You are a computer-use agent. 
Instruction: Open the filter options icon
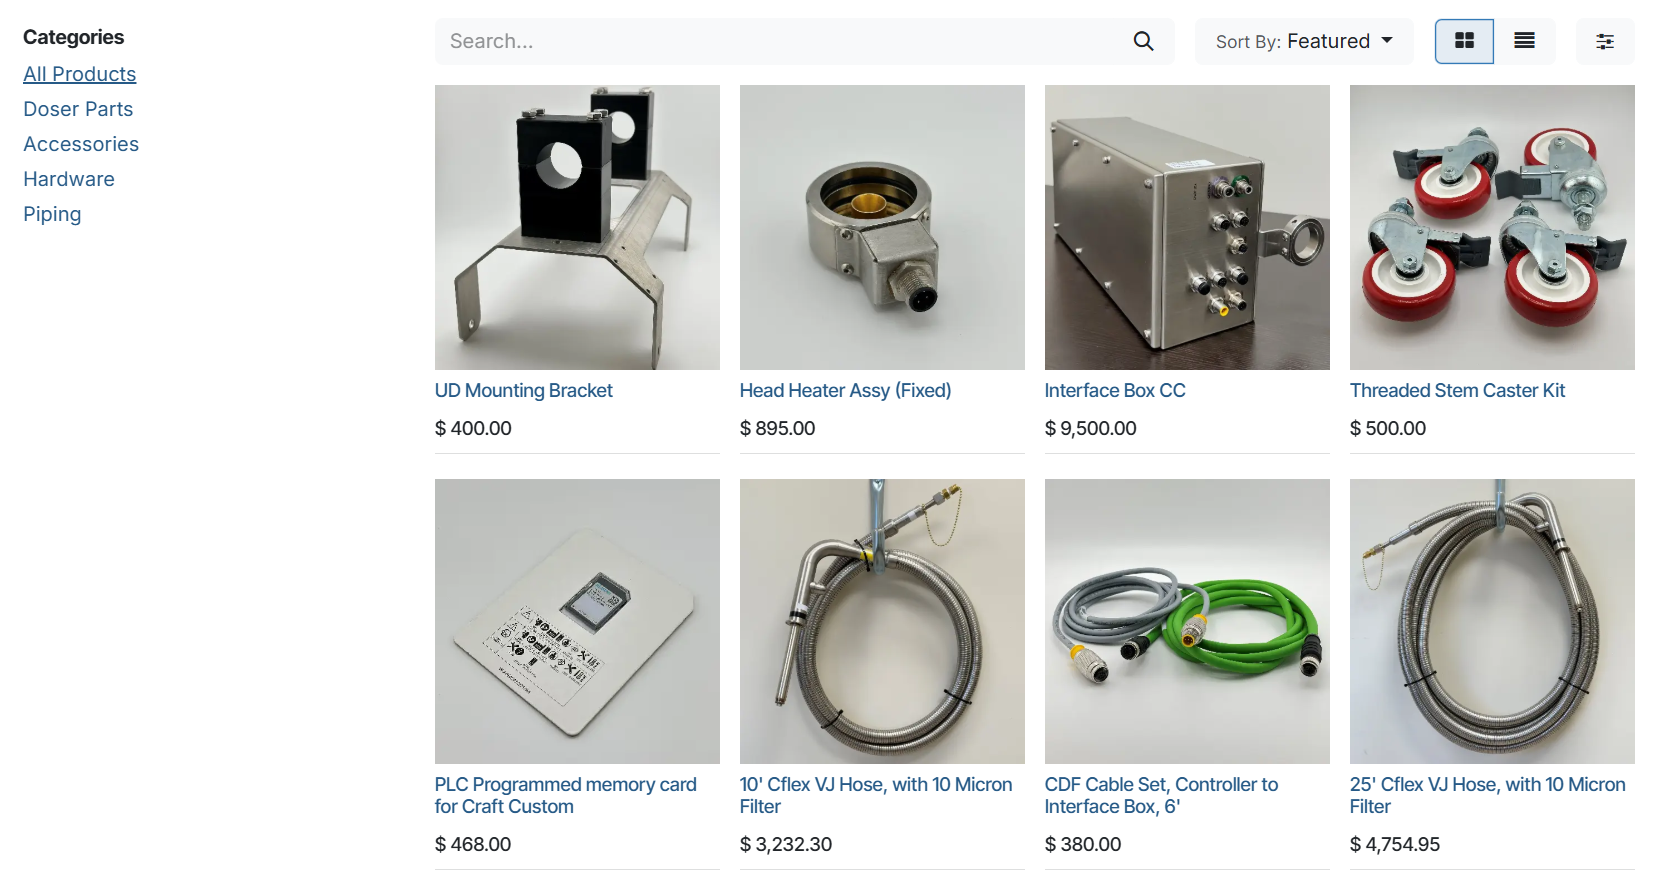click(1605, 41)
